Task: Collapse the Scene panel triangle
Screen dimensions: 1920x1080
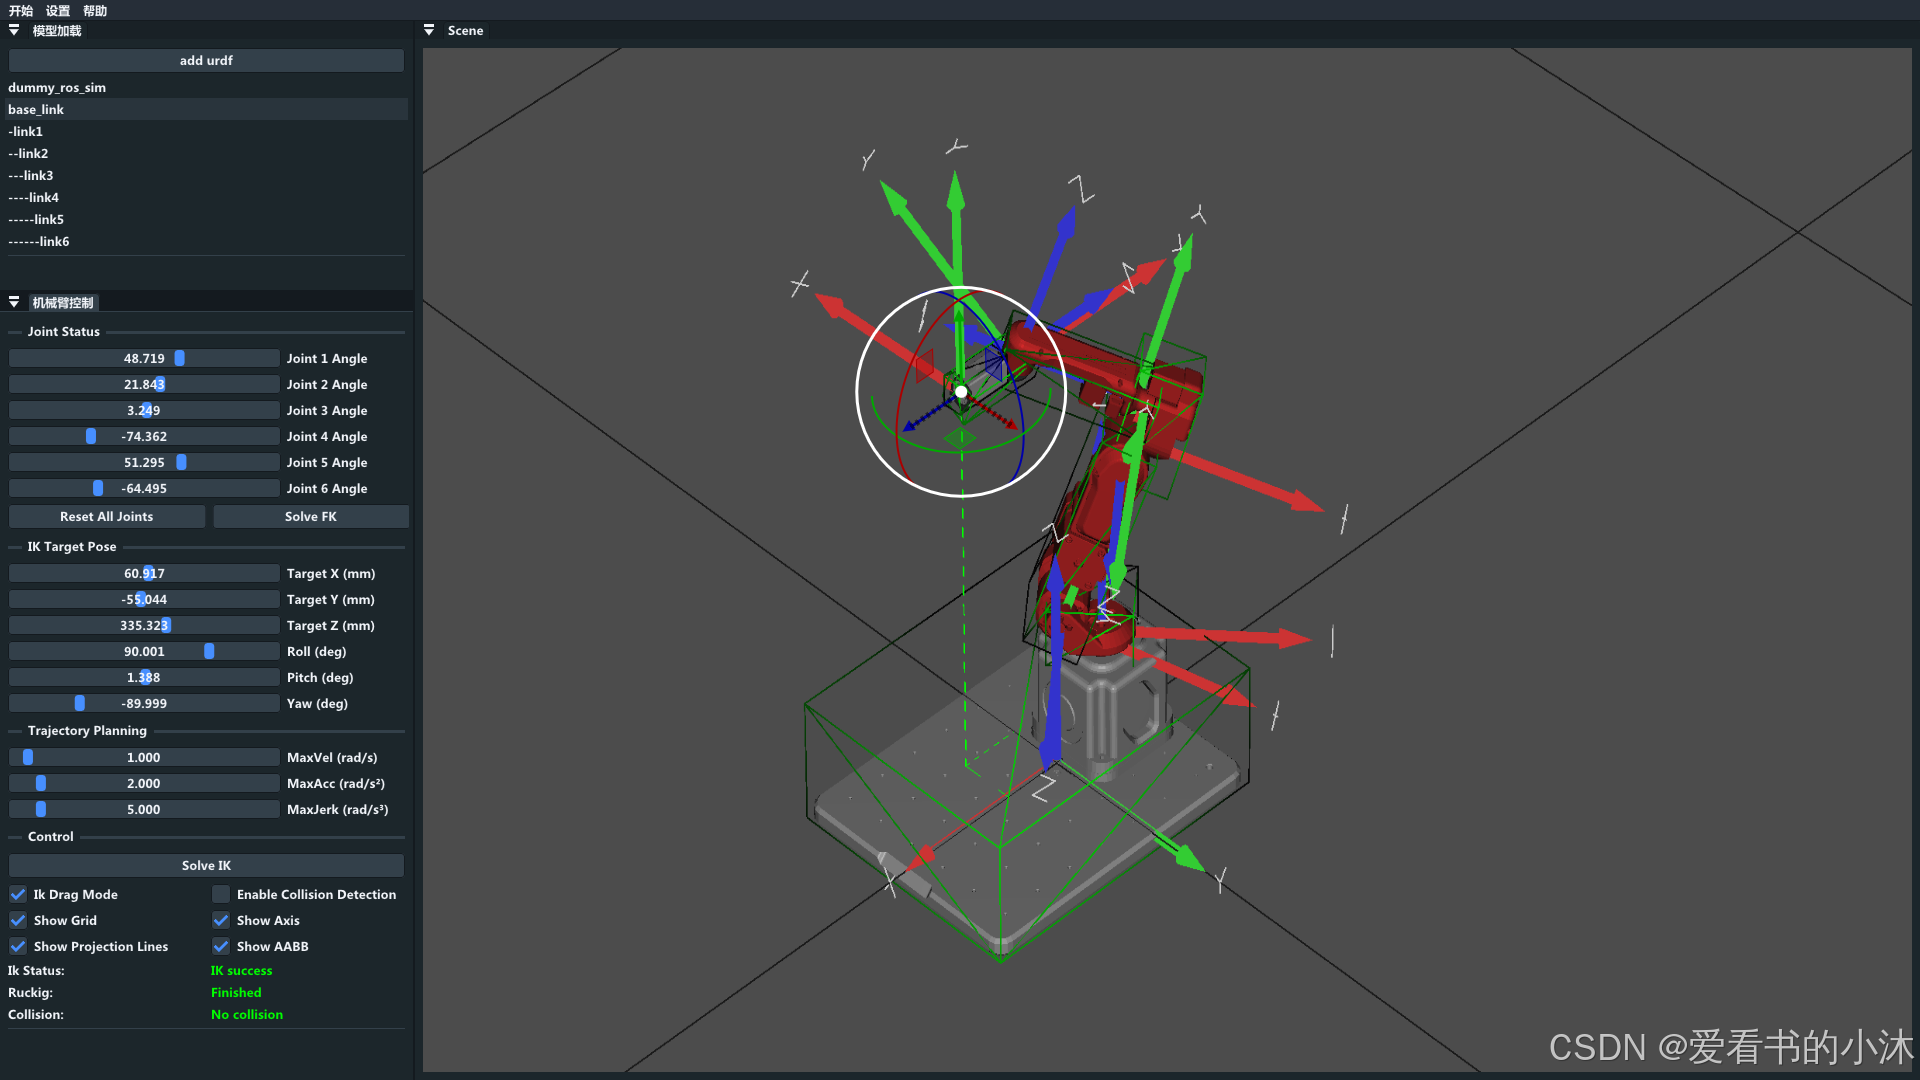Action: coord(429,31)
